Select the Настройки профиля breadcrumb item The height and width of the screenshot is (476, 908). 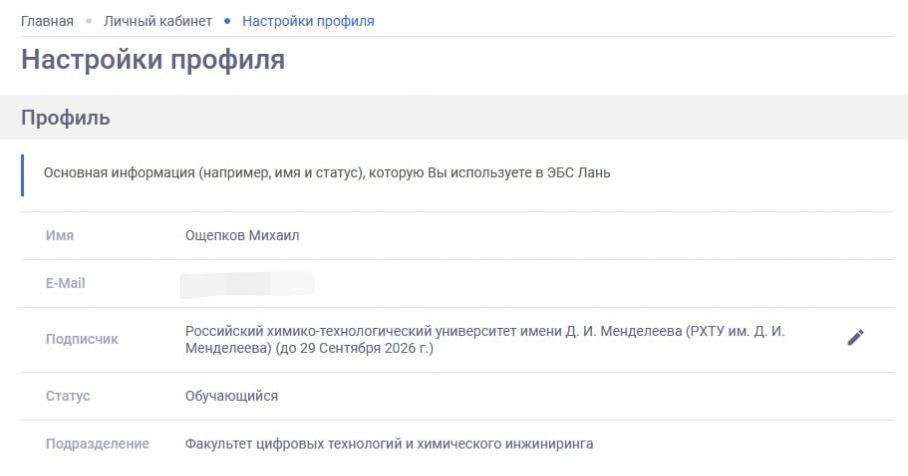click(x=308, y=21)
